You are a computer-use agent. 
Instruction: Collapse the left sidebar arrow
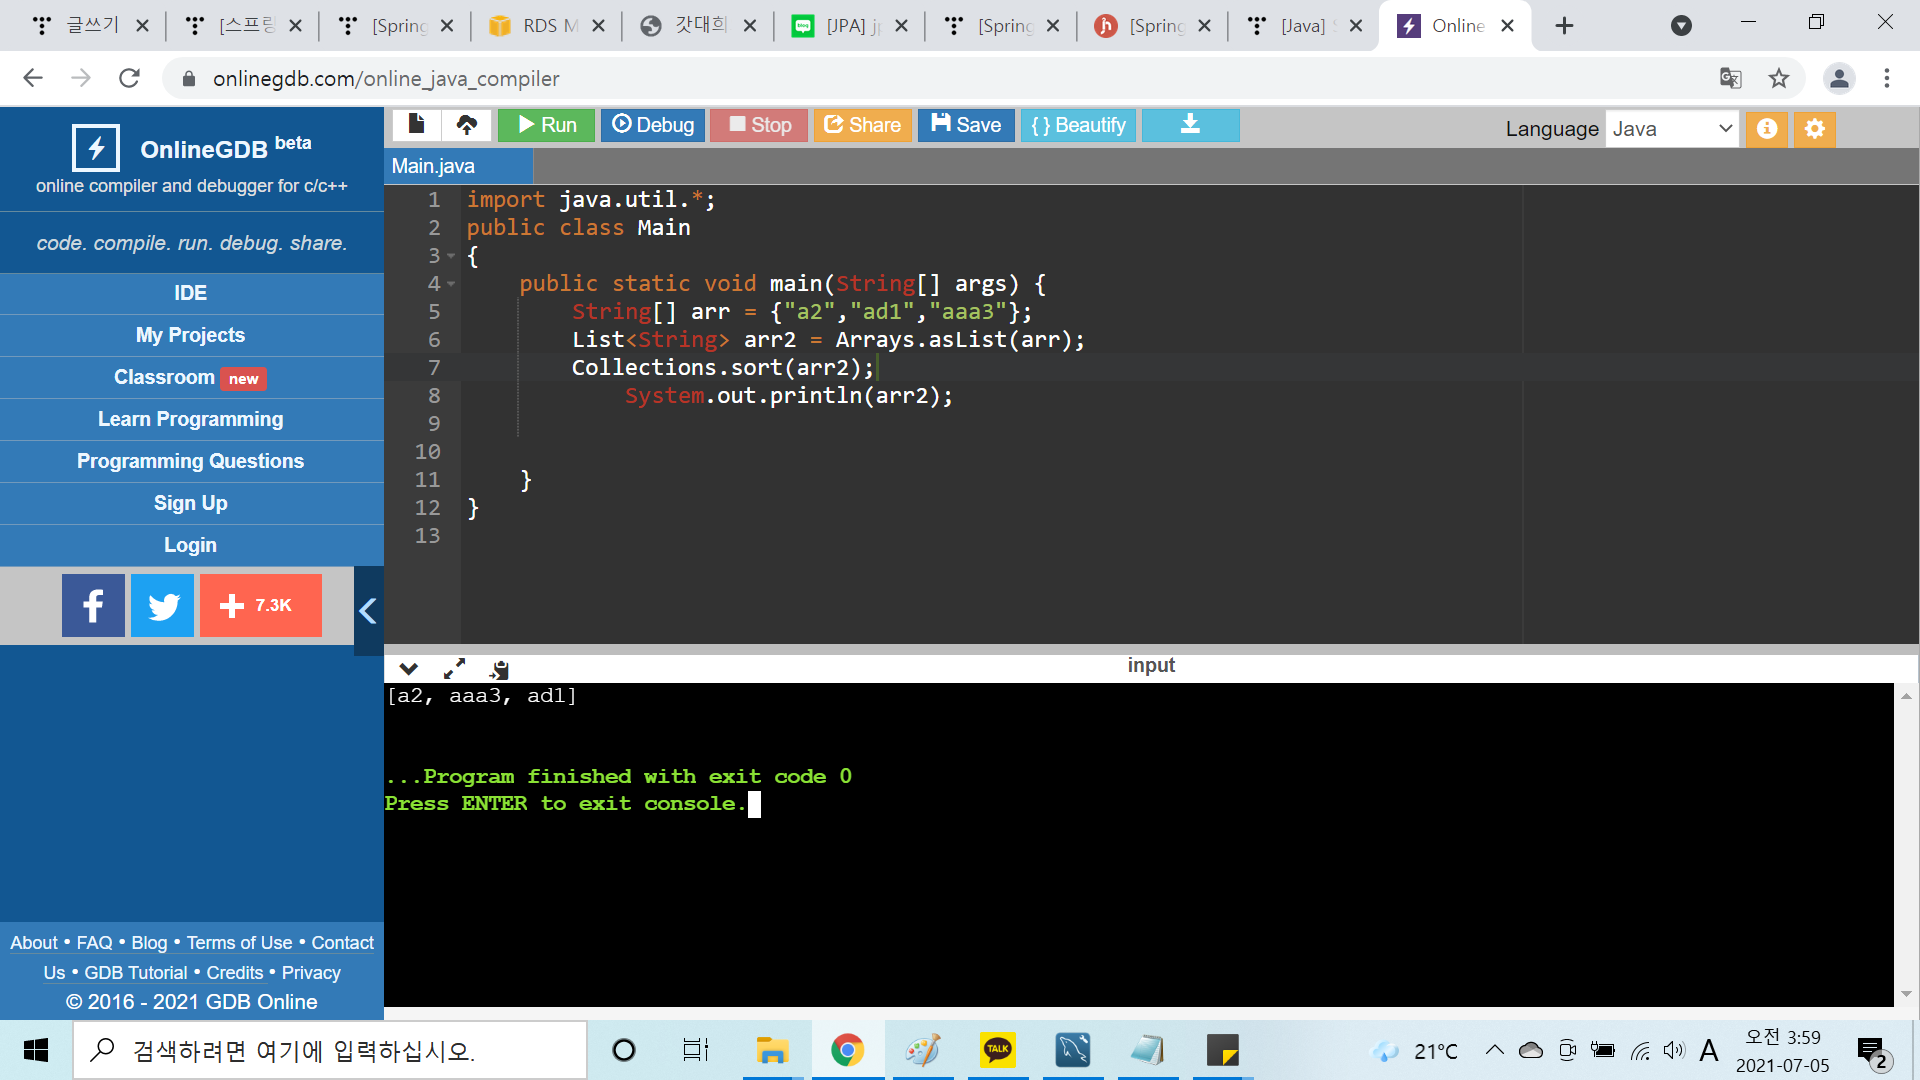point(368,610)
